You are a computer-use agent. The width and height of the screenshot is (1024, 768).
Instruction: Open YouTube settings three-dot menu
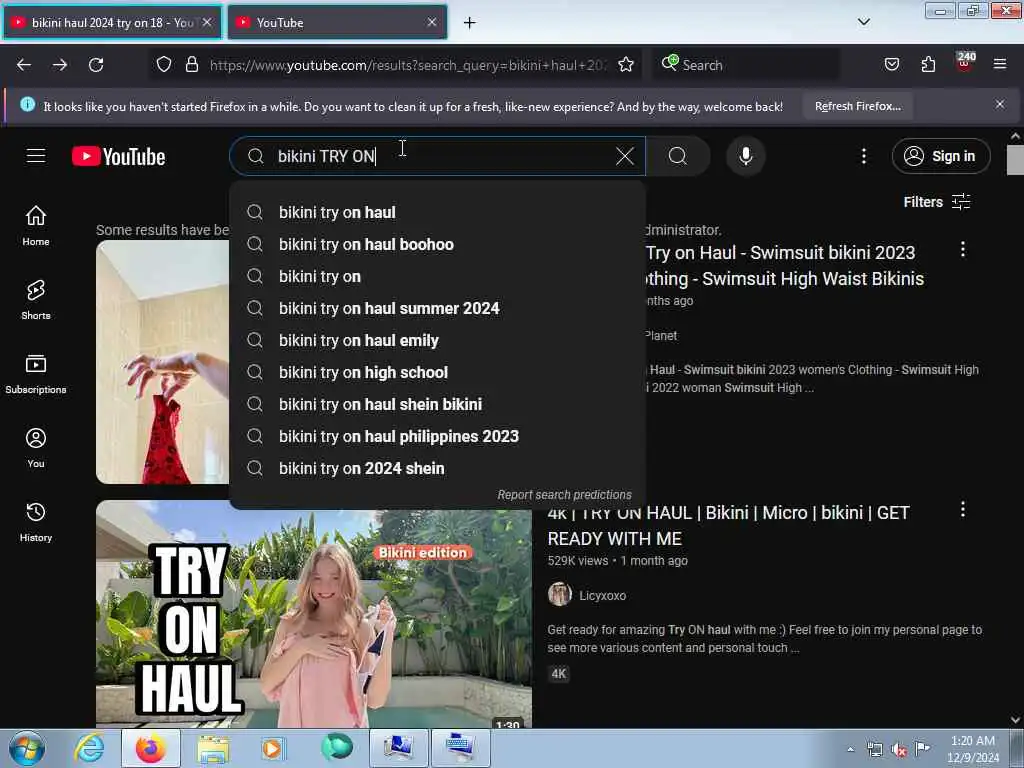863,156
